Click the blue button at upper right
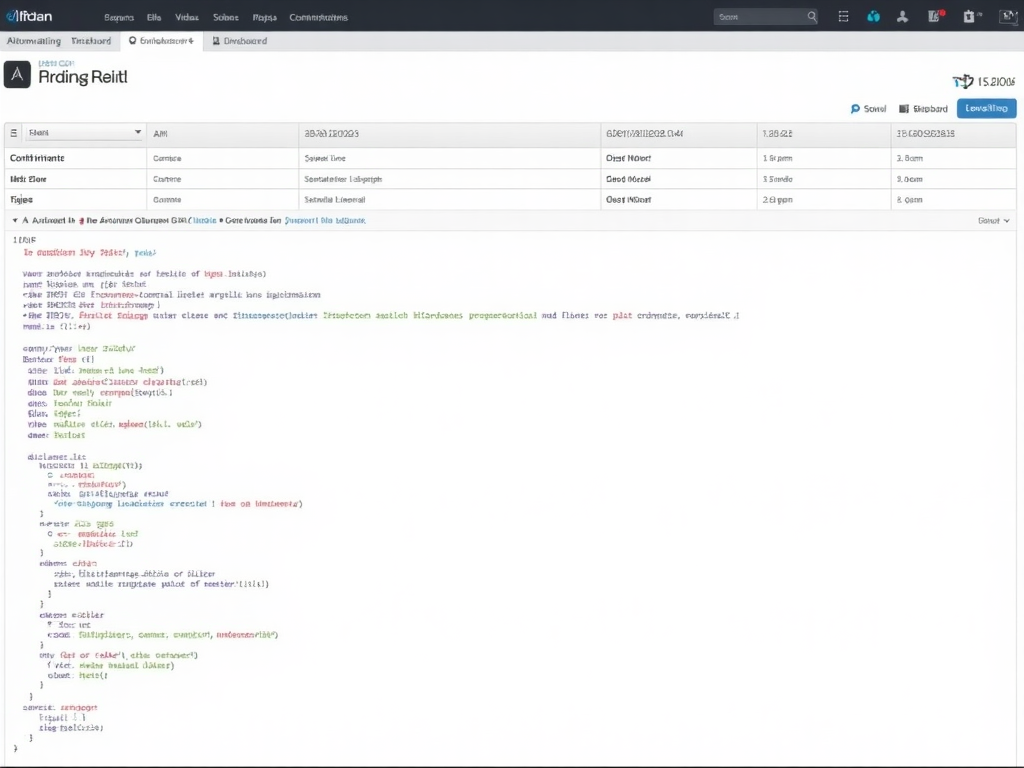 [986, 108]
